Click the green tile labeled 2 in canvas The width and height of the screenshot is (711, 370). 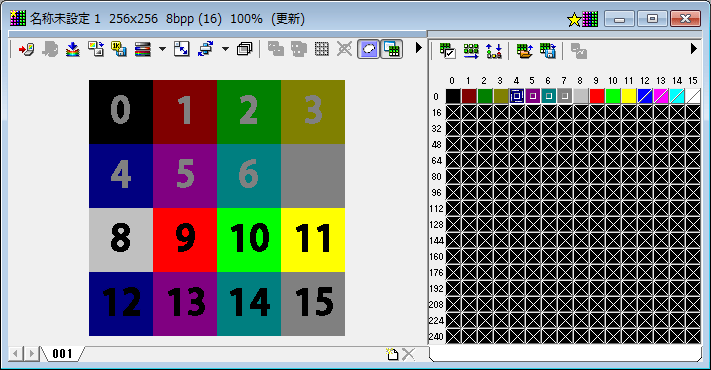click(x=249, y=112)
